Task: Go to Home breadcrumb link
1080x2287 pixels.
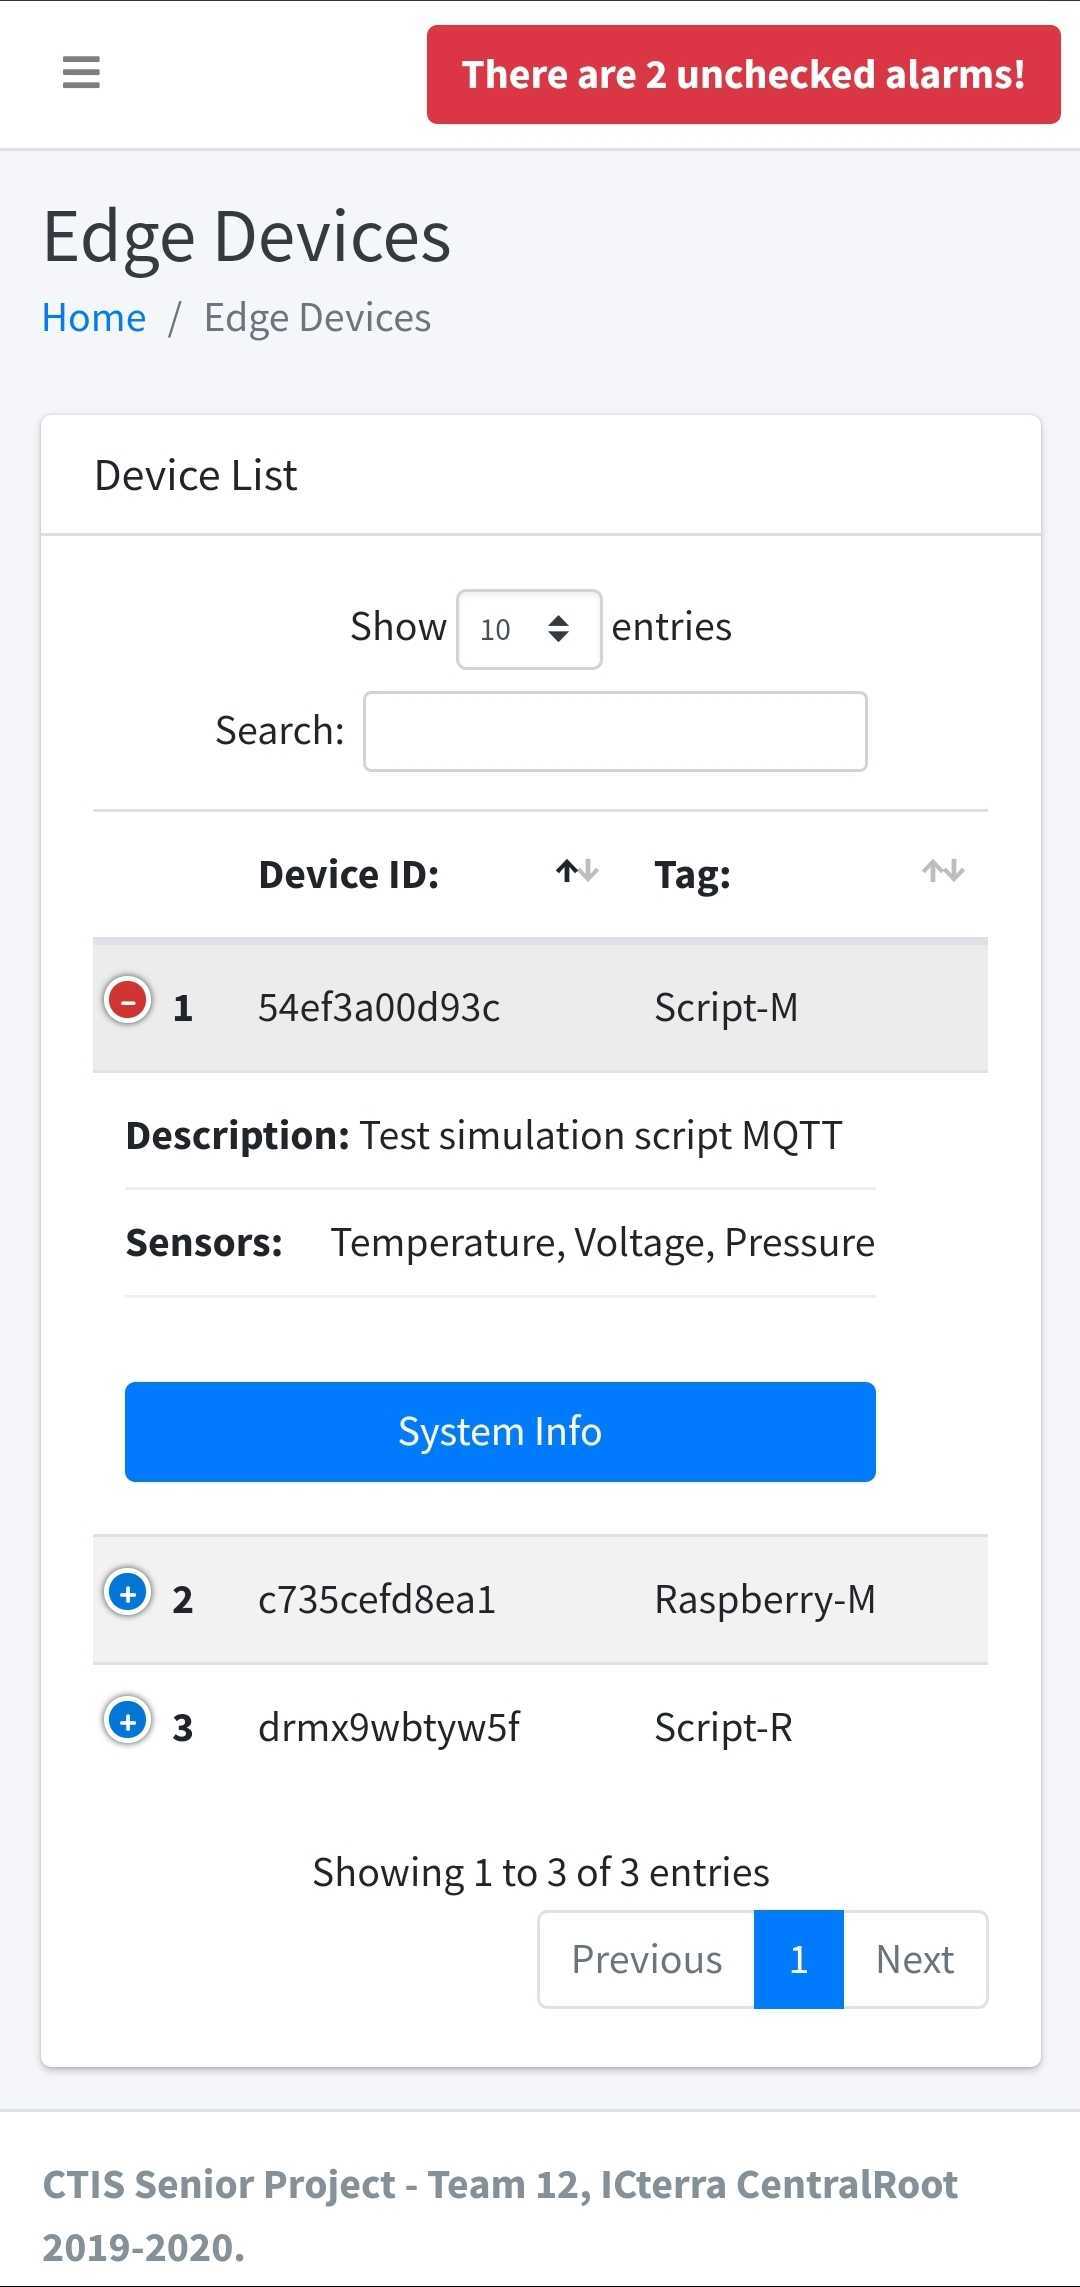Action: (94, 318)
